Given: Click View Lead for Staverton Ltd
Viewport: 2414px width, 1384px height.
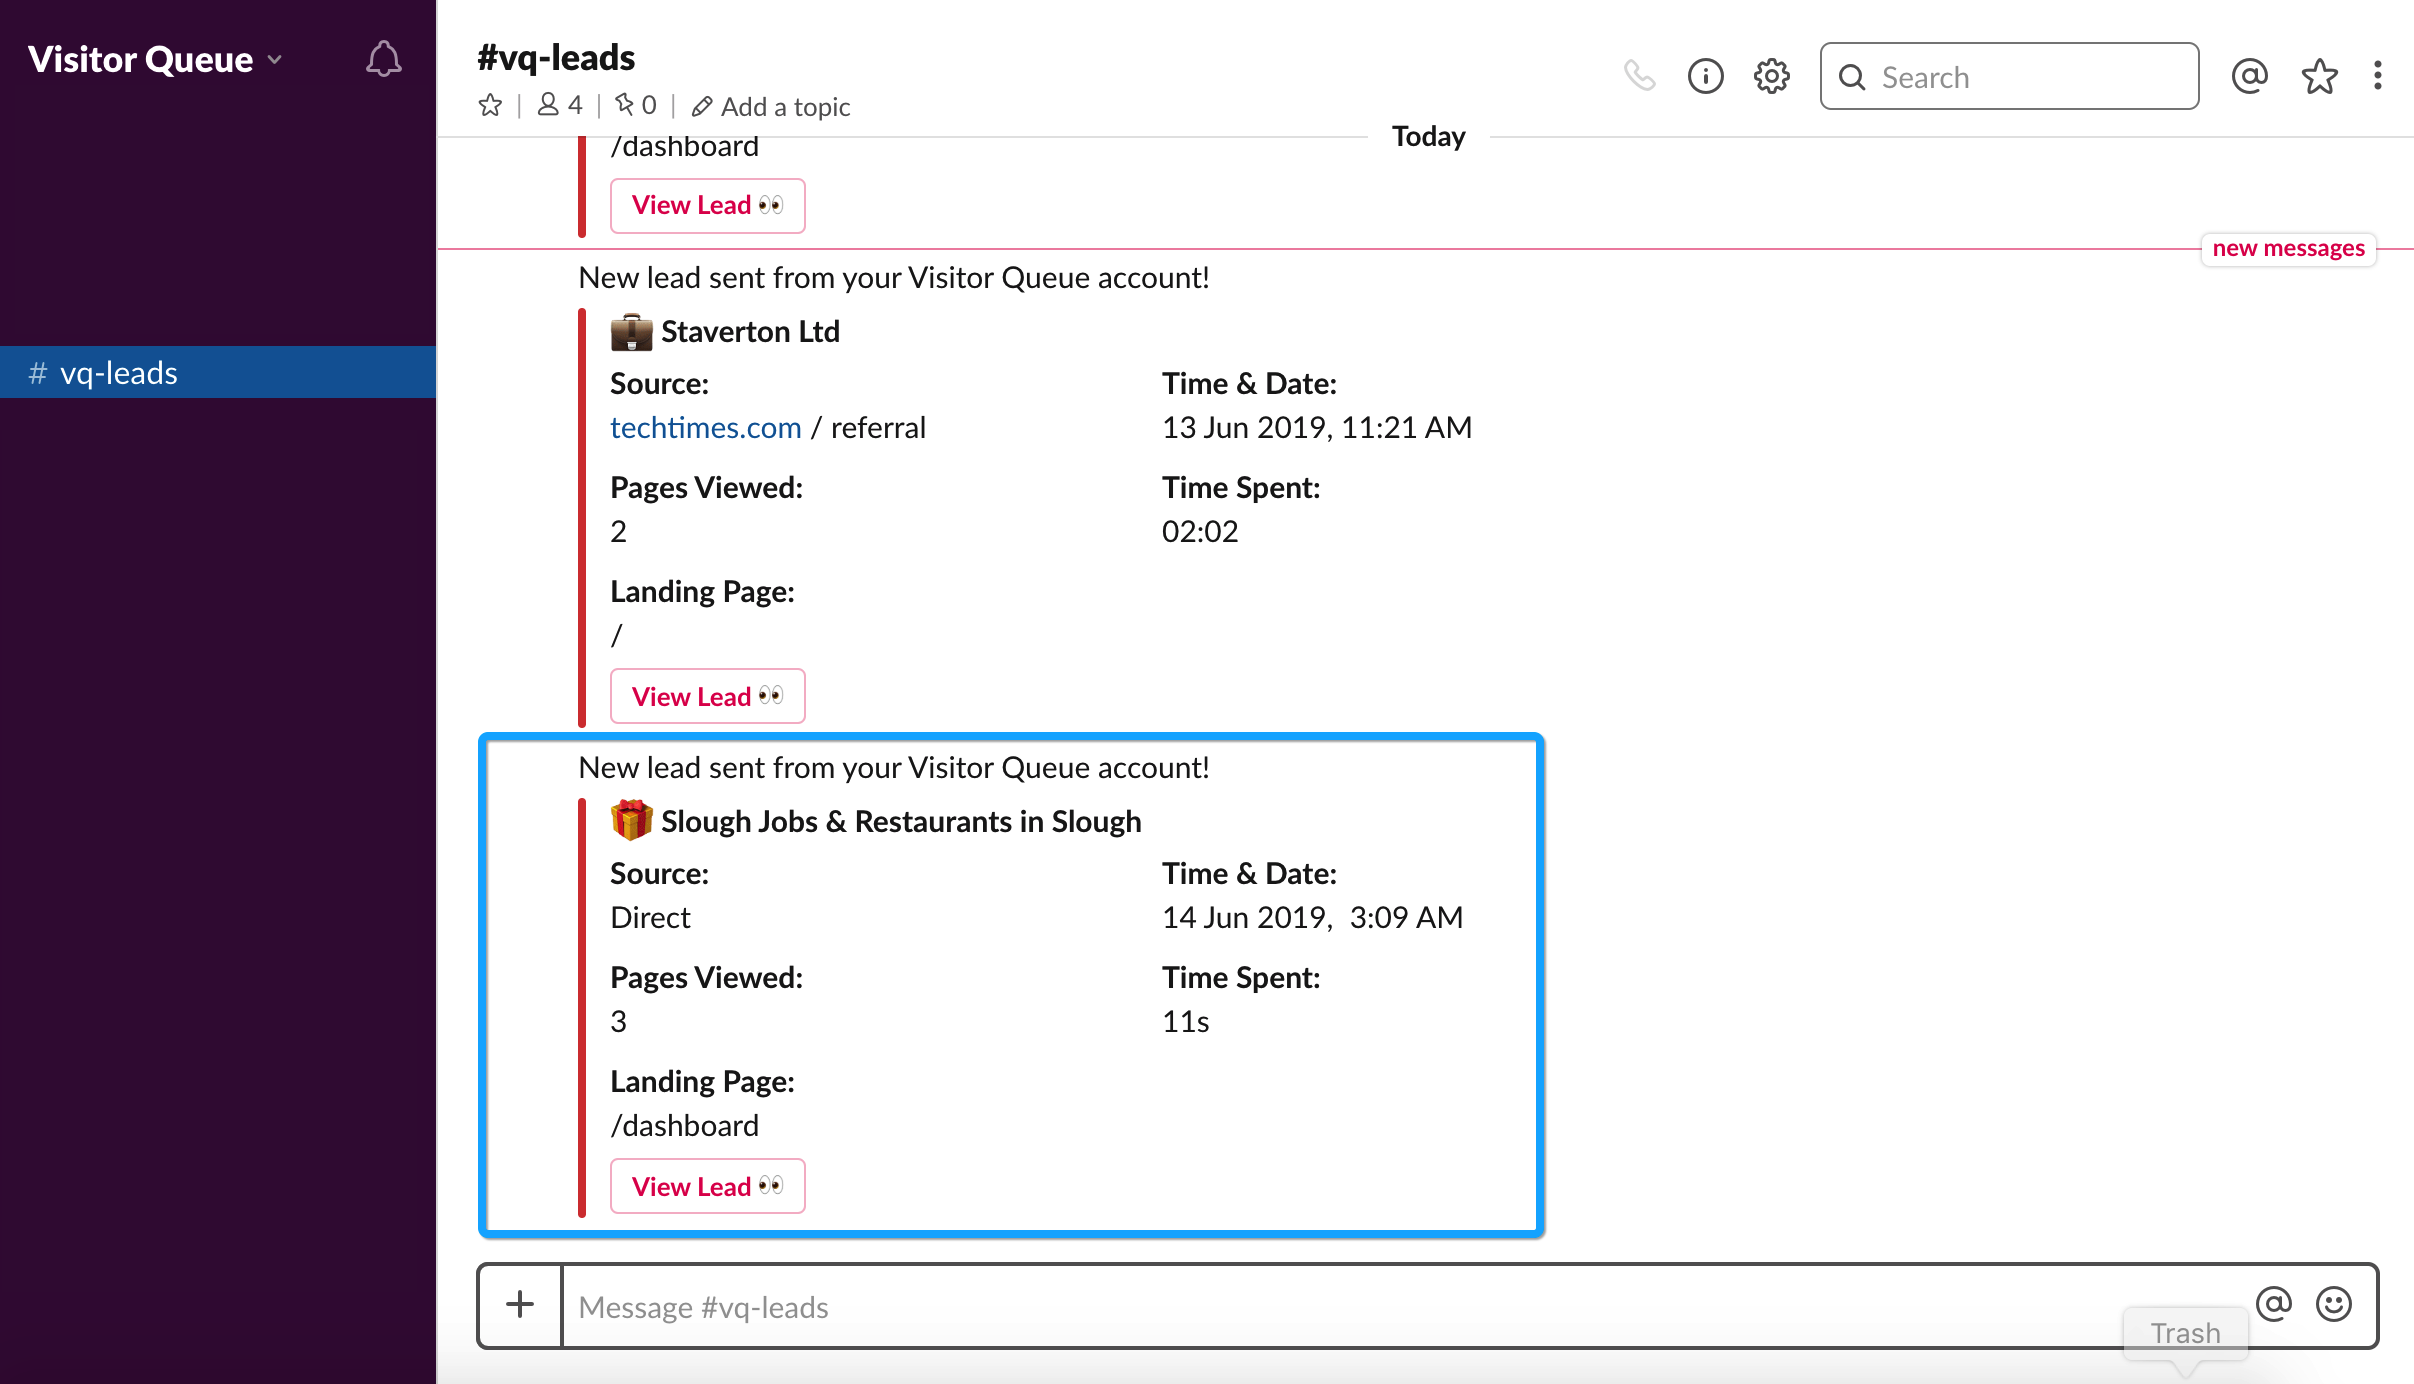Looking at the screenshot, I should point(707,696).
